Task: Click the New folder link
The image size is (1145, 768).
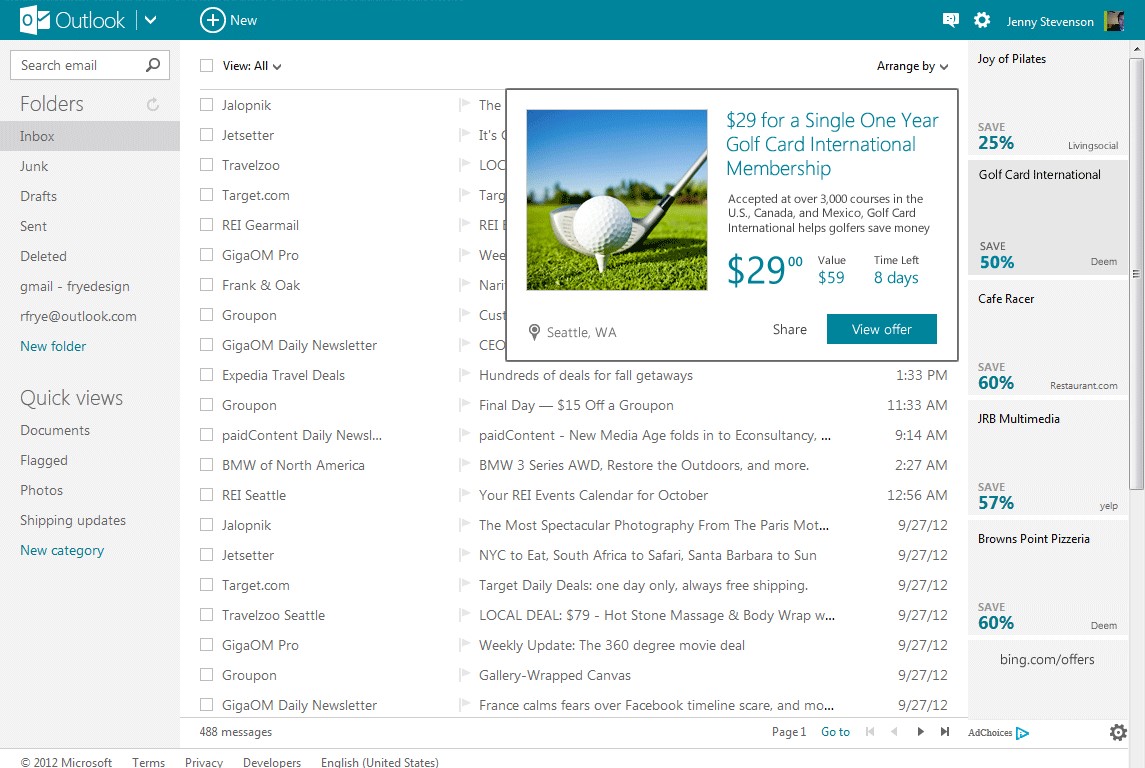Action: 53,346
